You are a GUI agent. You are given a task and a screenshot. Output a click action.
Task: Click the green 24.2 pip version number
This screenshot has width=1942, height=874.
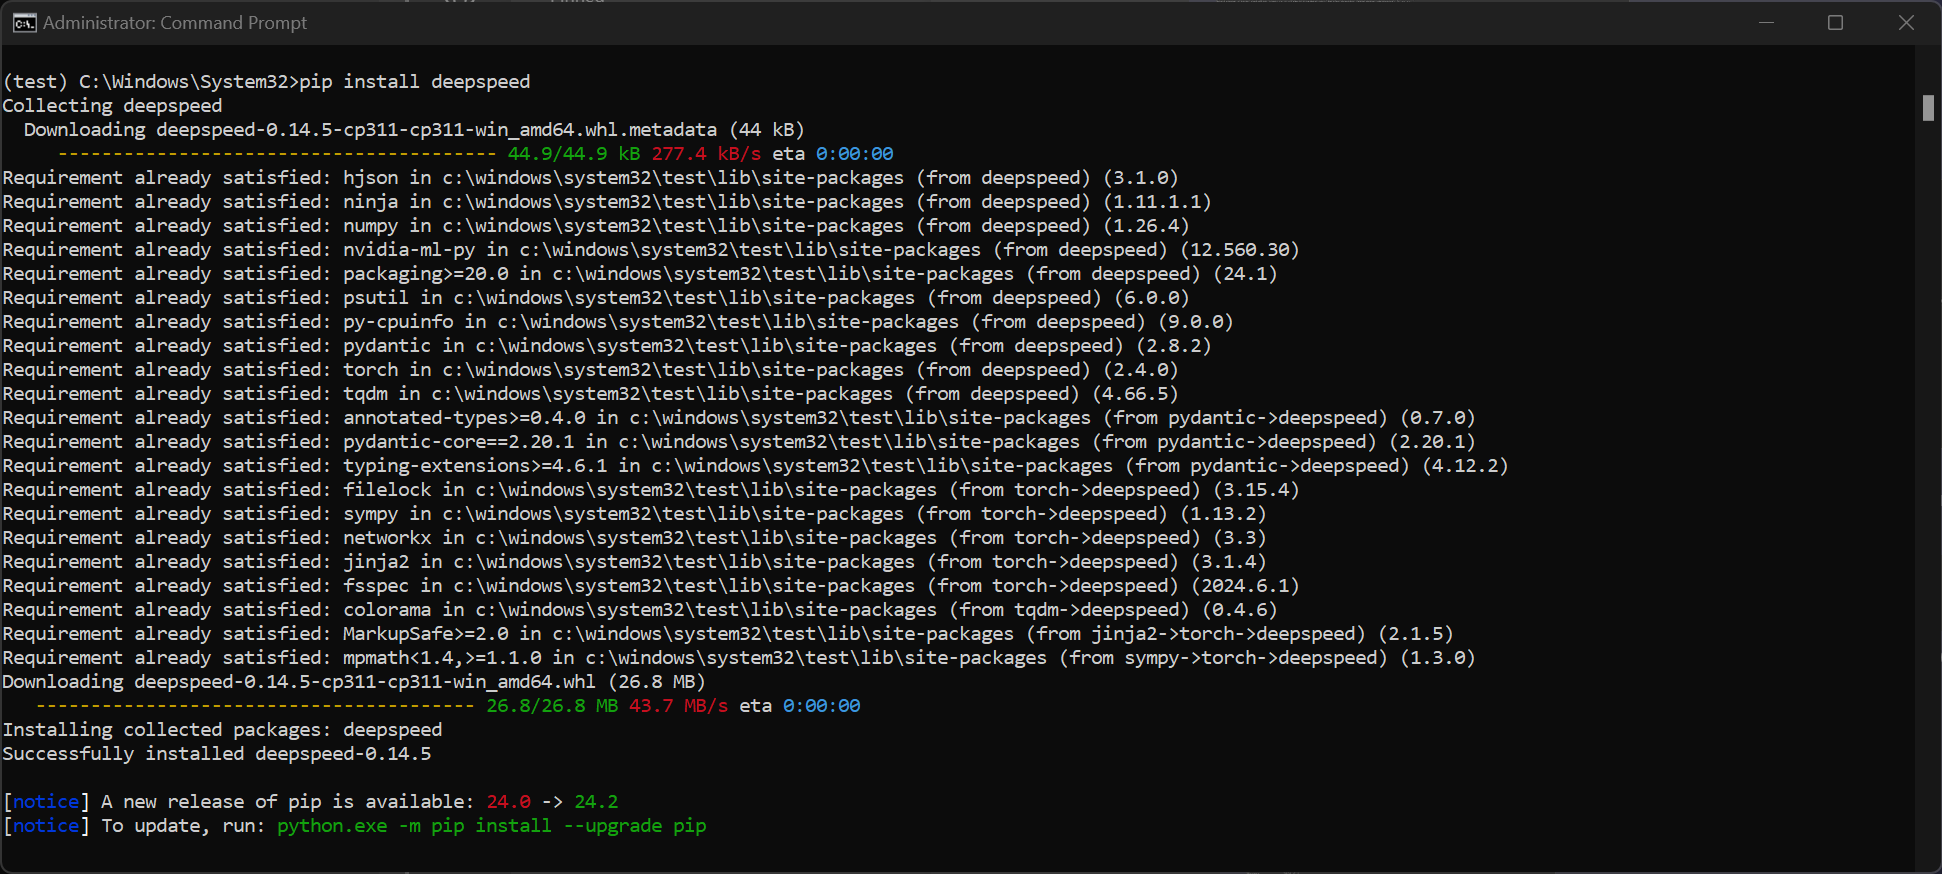[x=596, y=802]
